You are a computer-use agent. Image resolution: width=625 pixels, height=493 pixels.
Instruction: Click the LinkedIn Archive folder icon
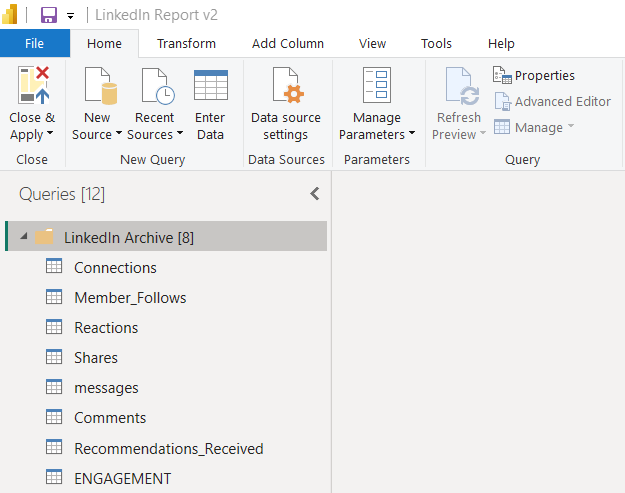pyautogui.click(x=44, y=236)
